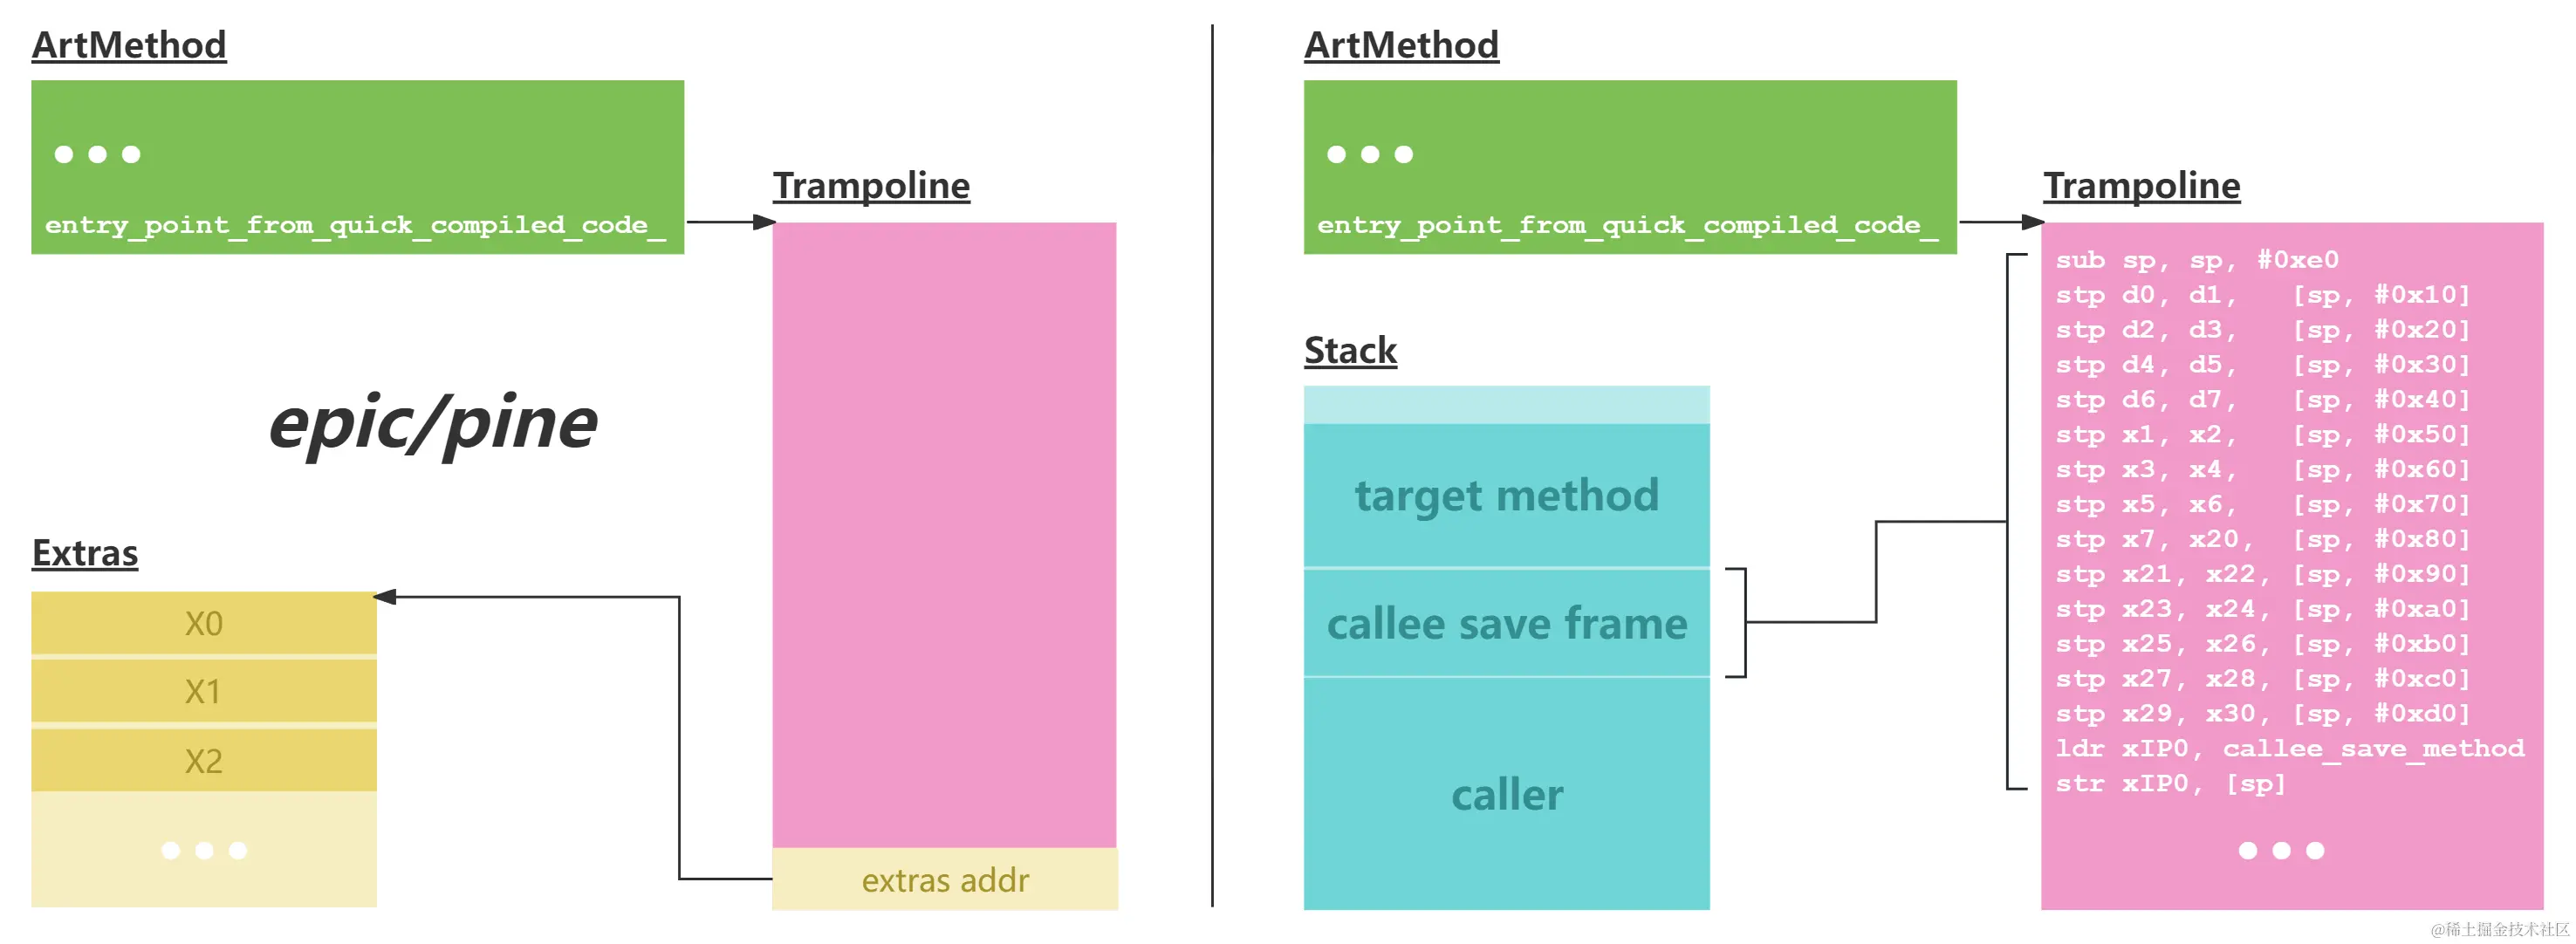The height and width of the screenshot is (944, 2576).
Task: Click the Stack heading
Action: 1350,350
